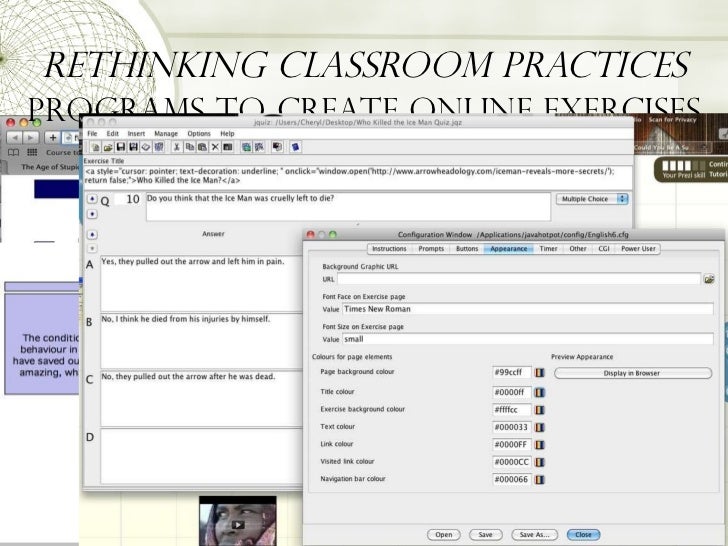Viewport: 728px width, 546px height.
Task: Click the Display in Browser button
Action: click(631, 373)
